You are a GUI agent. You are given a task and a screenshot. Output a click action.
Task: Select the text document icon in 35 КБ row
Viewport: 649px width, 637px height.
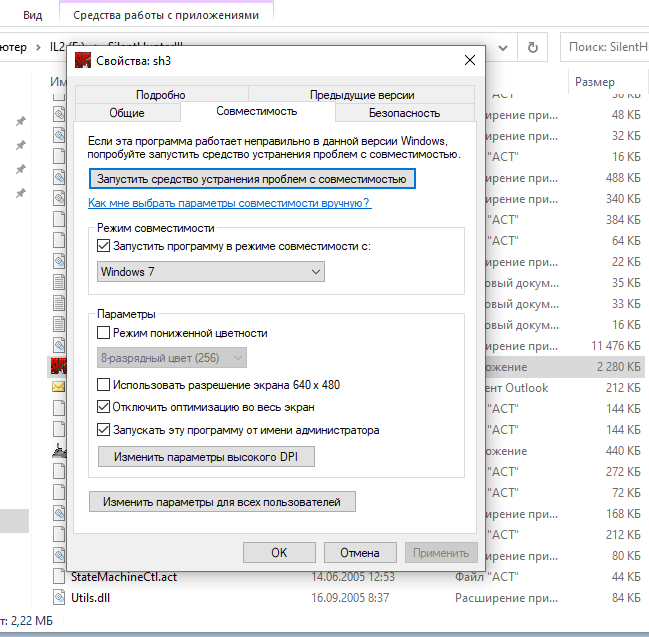click(x=59, y=282)
